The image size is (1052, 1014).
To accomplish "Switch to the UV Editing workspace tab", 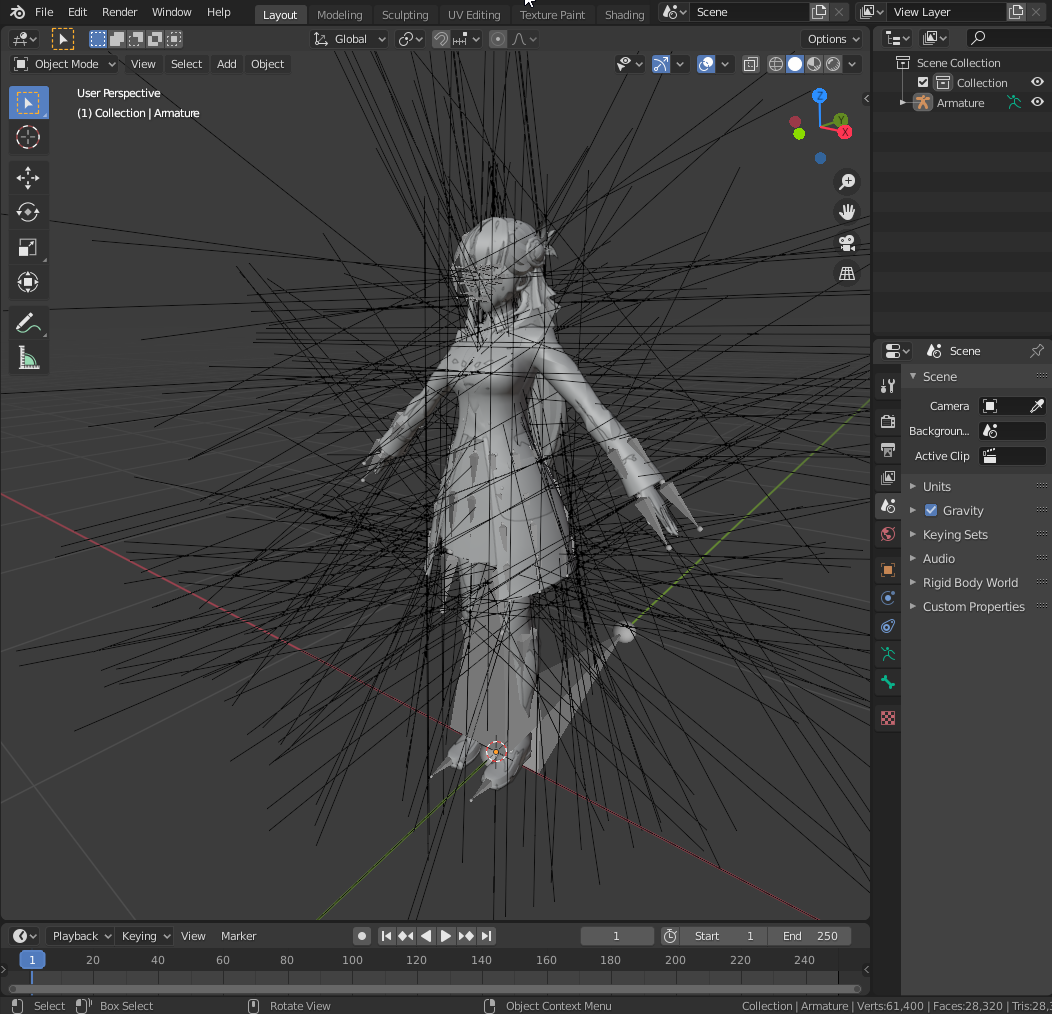I will click(x=474, y=14).
